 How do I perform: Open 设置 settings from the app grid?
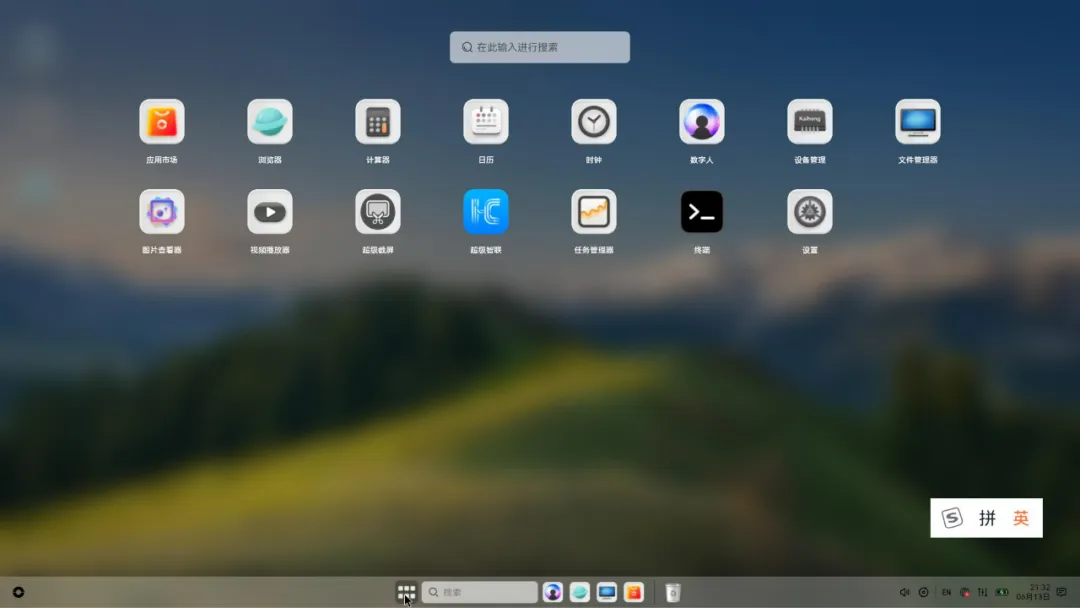(810, 212)
